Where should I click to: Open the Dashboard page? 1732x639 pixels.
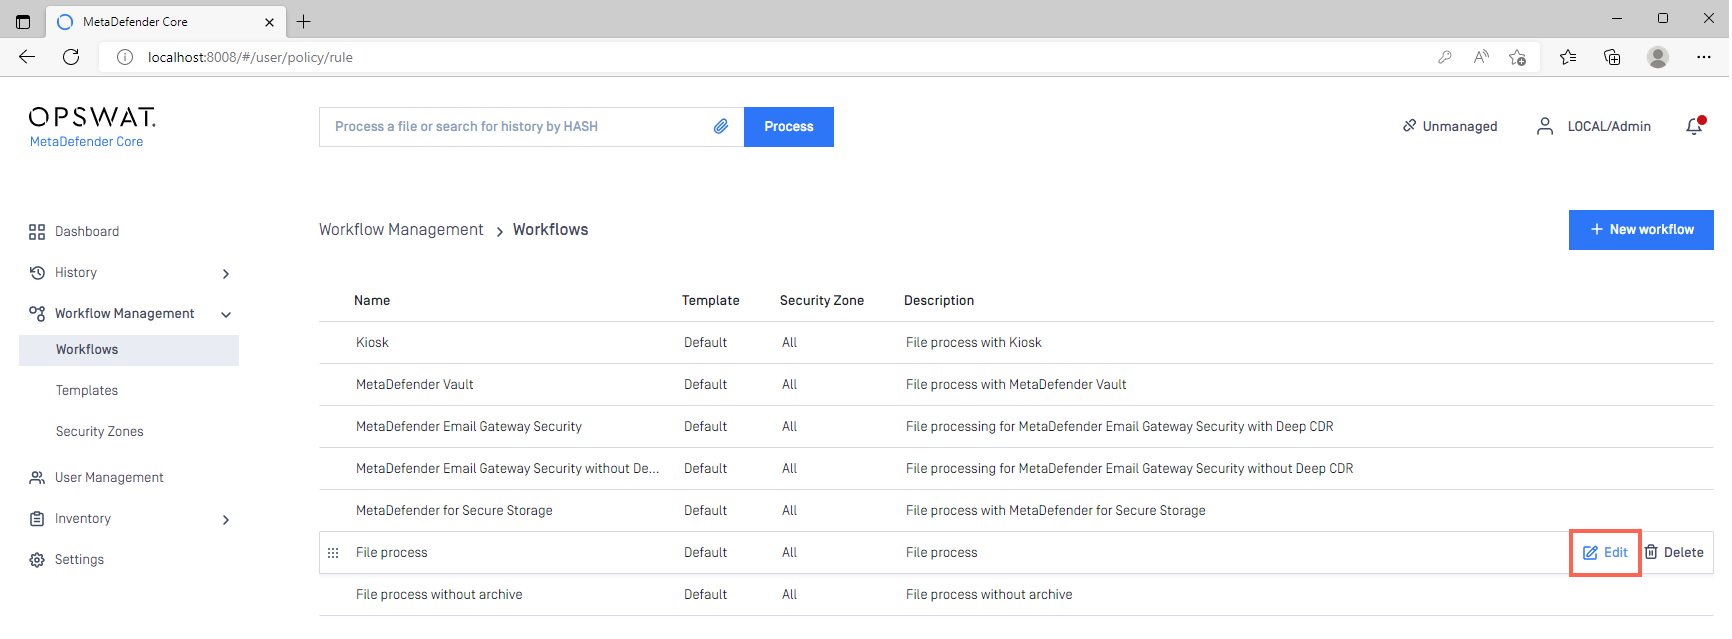pyautogui.click(x=87, y=232)
